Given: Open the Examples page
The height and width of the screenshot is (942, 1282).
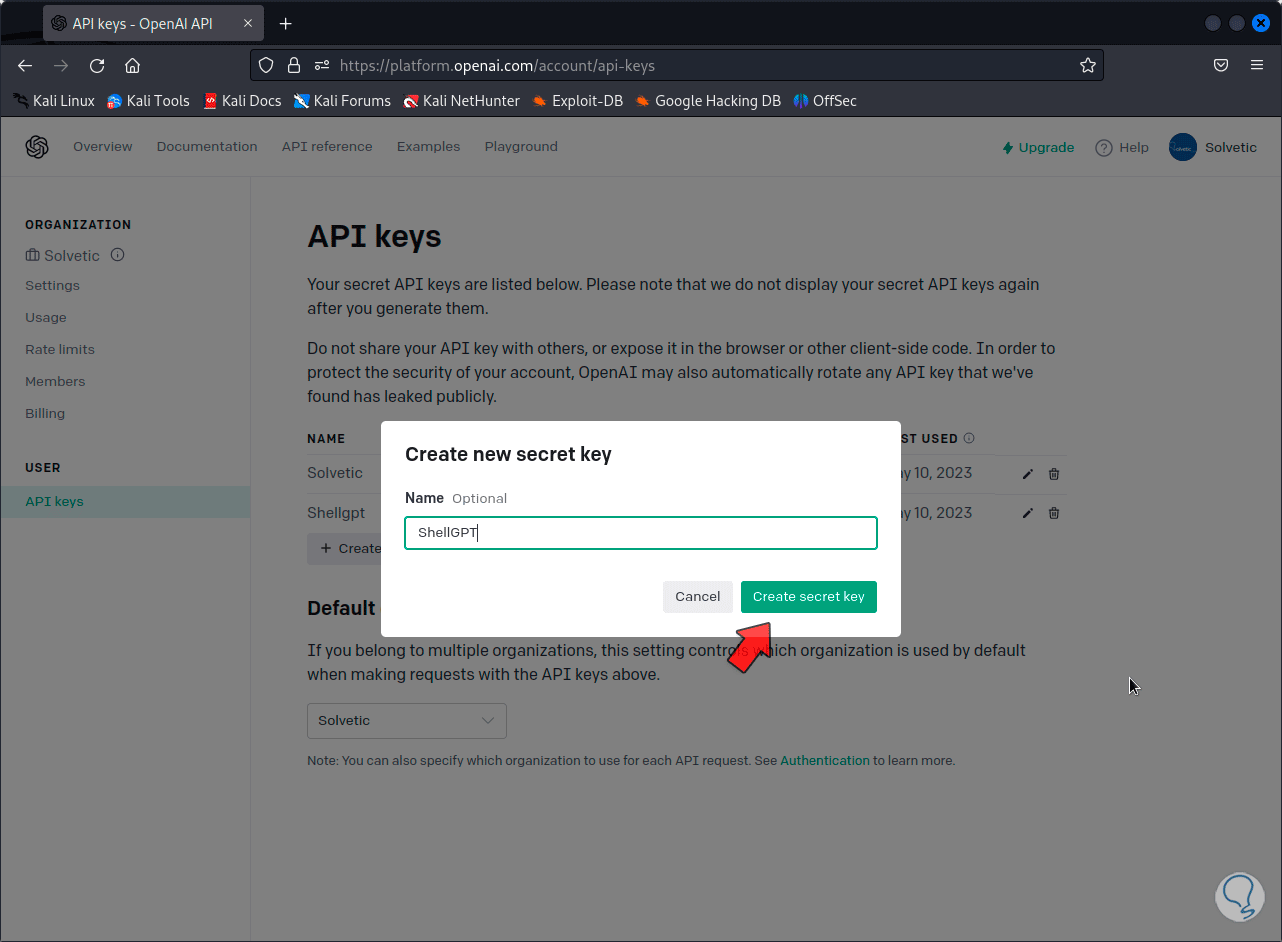Looking at the screenshot, I should 428,147.
